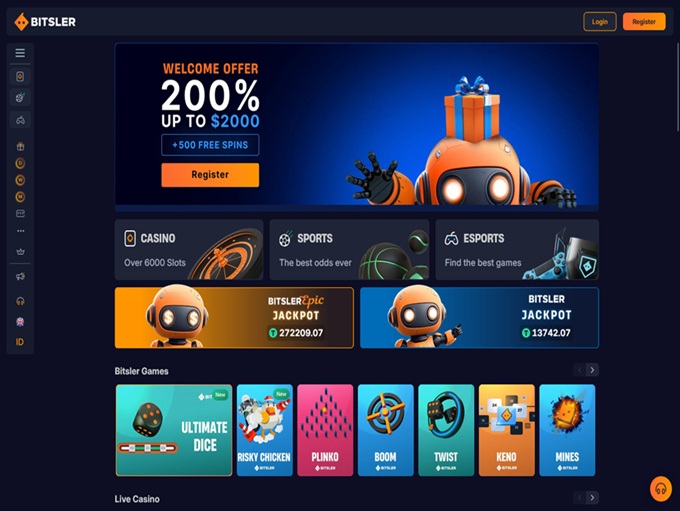Open the casino icon in sidebar

point(20,76)
